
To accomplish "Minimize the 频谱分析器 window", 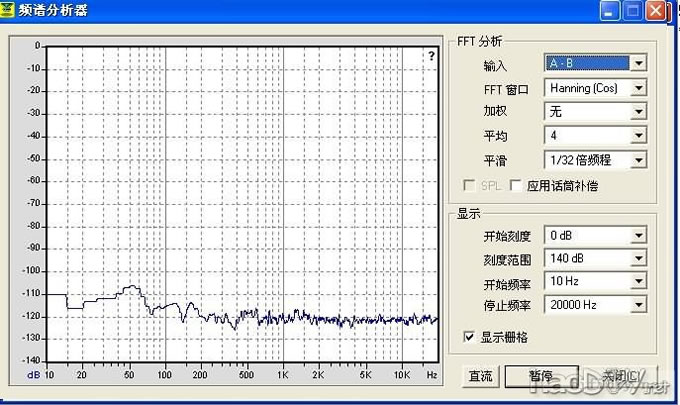I will coord(609,12).
